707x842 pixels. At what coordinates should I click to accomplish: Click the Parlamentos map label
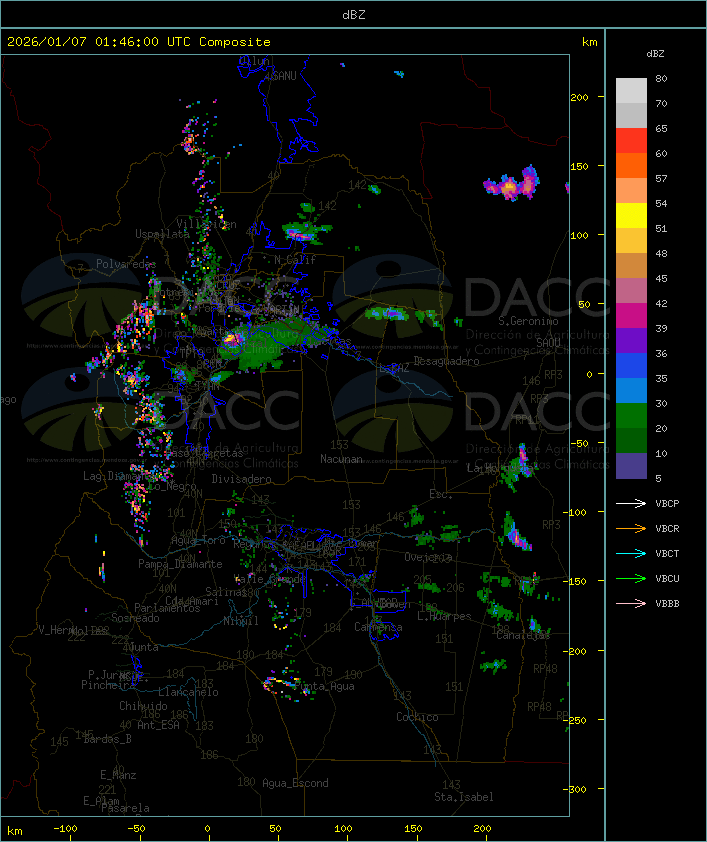(x=167, y=608)
